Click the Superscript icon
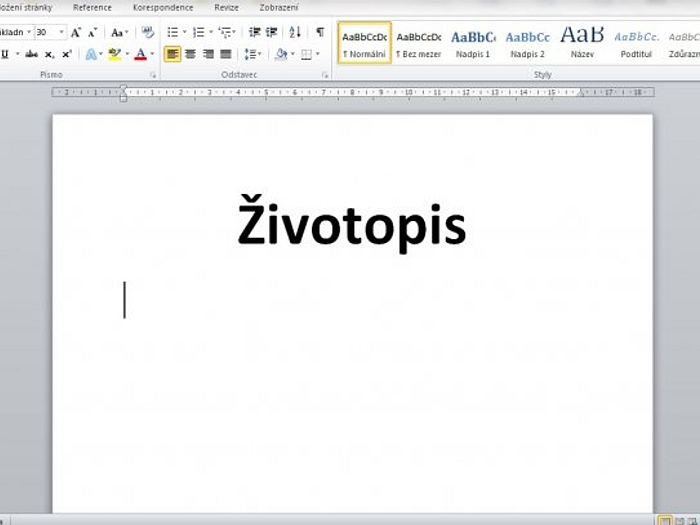Image resolution: width=700 pixels, height=525 pixels. 66,54
